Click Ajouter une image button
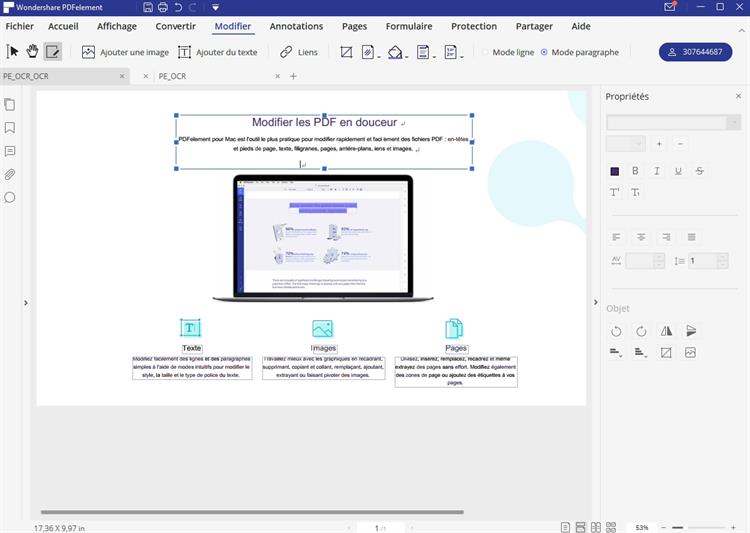Image resolution: width=750 pixels, height=533 pixels. coord(124,52)
